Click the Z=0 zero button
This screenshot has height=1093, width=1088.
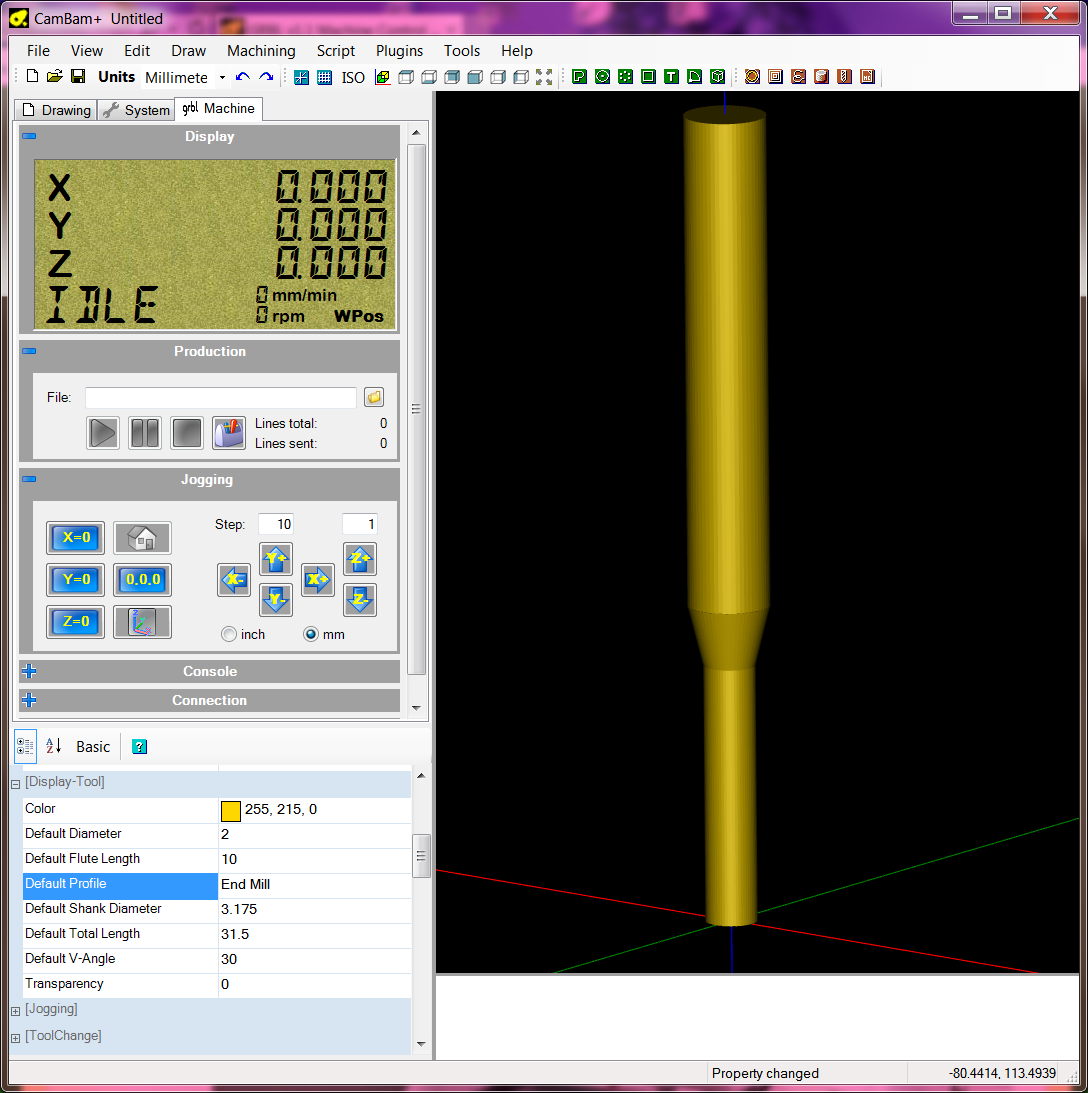pyautogui.click(x=75, y=622)
